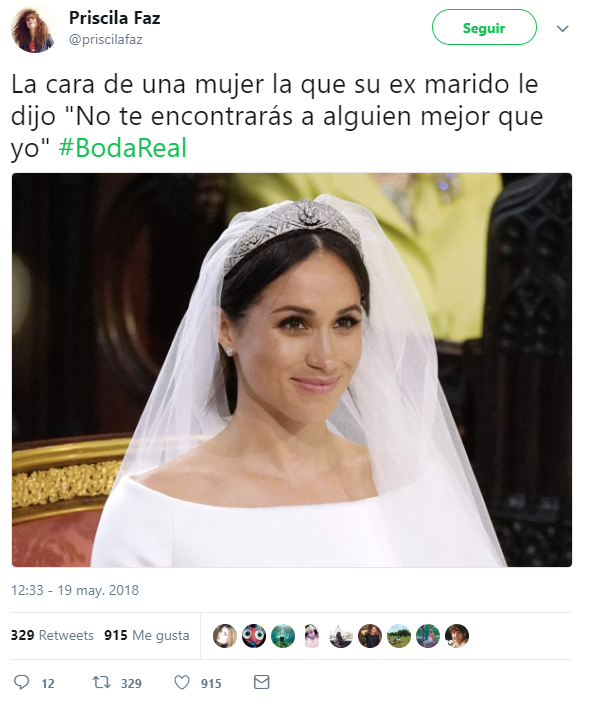The image size is (609, 710).
Task: Click the Seguir follow button
Action: (x=484, y=28)
